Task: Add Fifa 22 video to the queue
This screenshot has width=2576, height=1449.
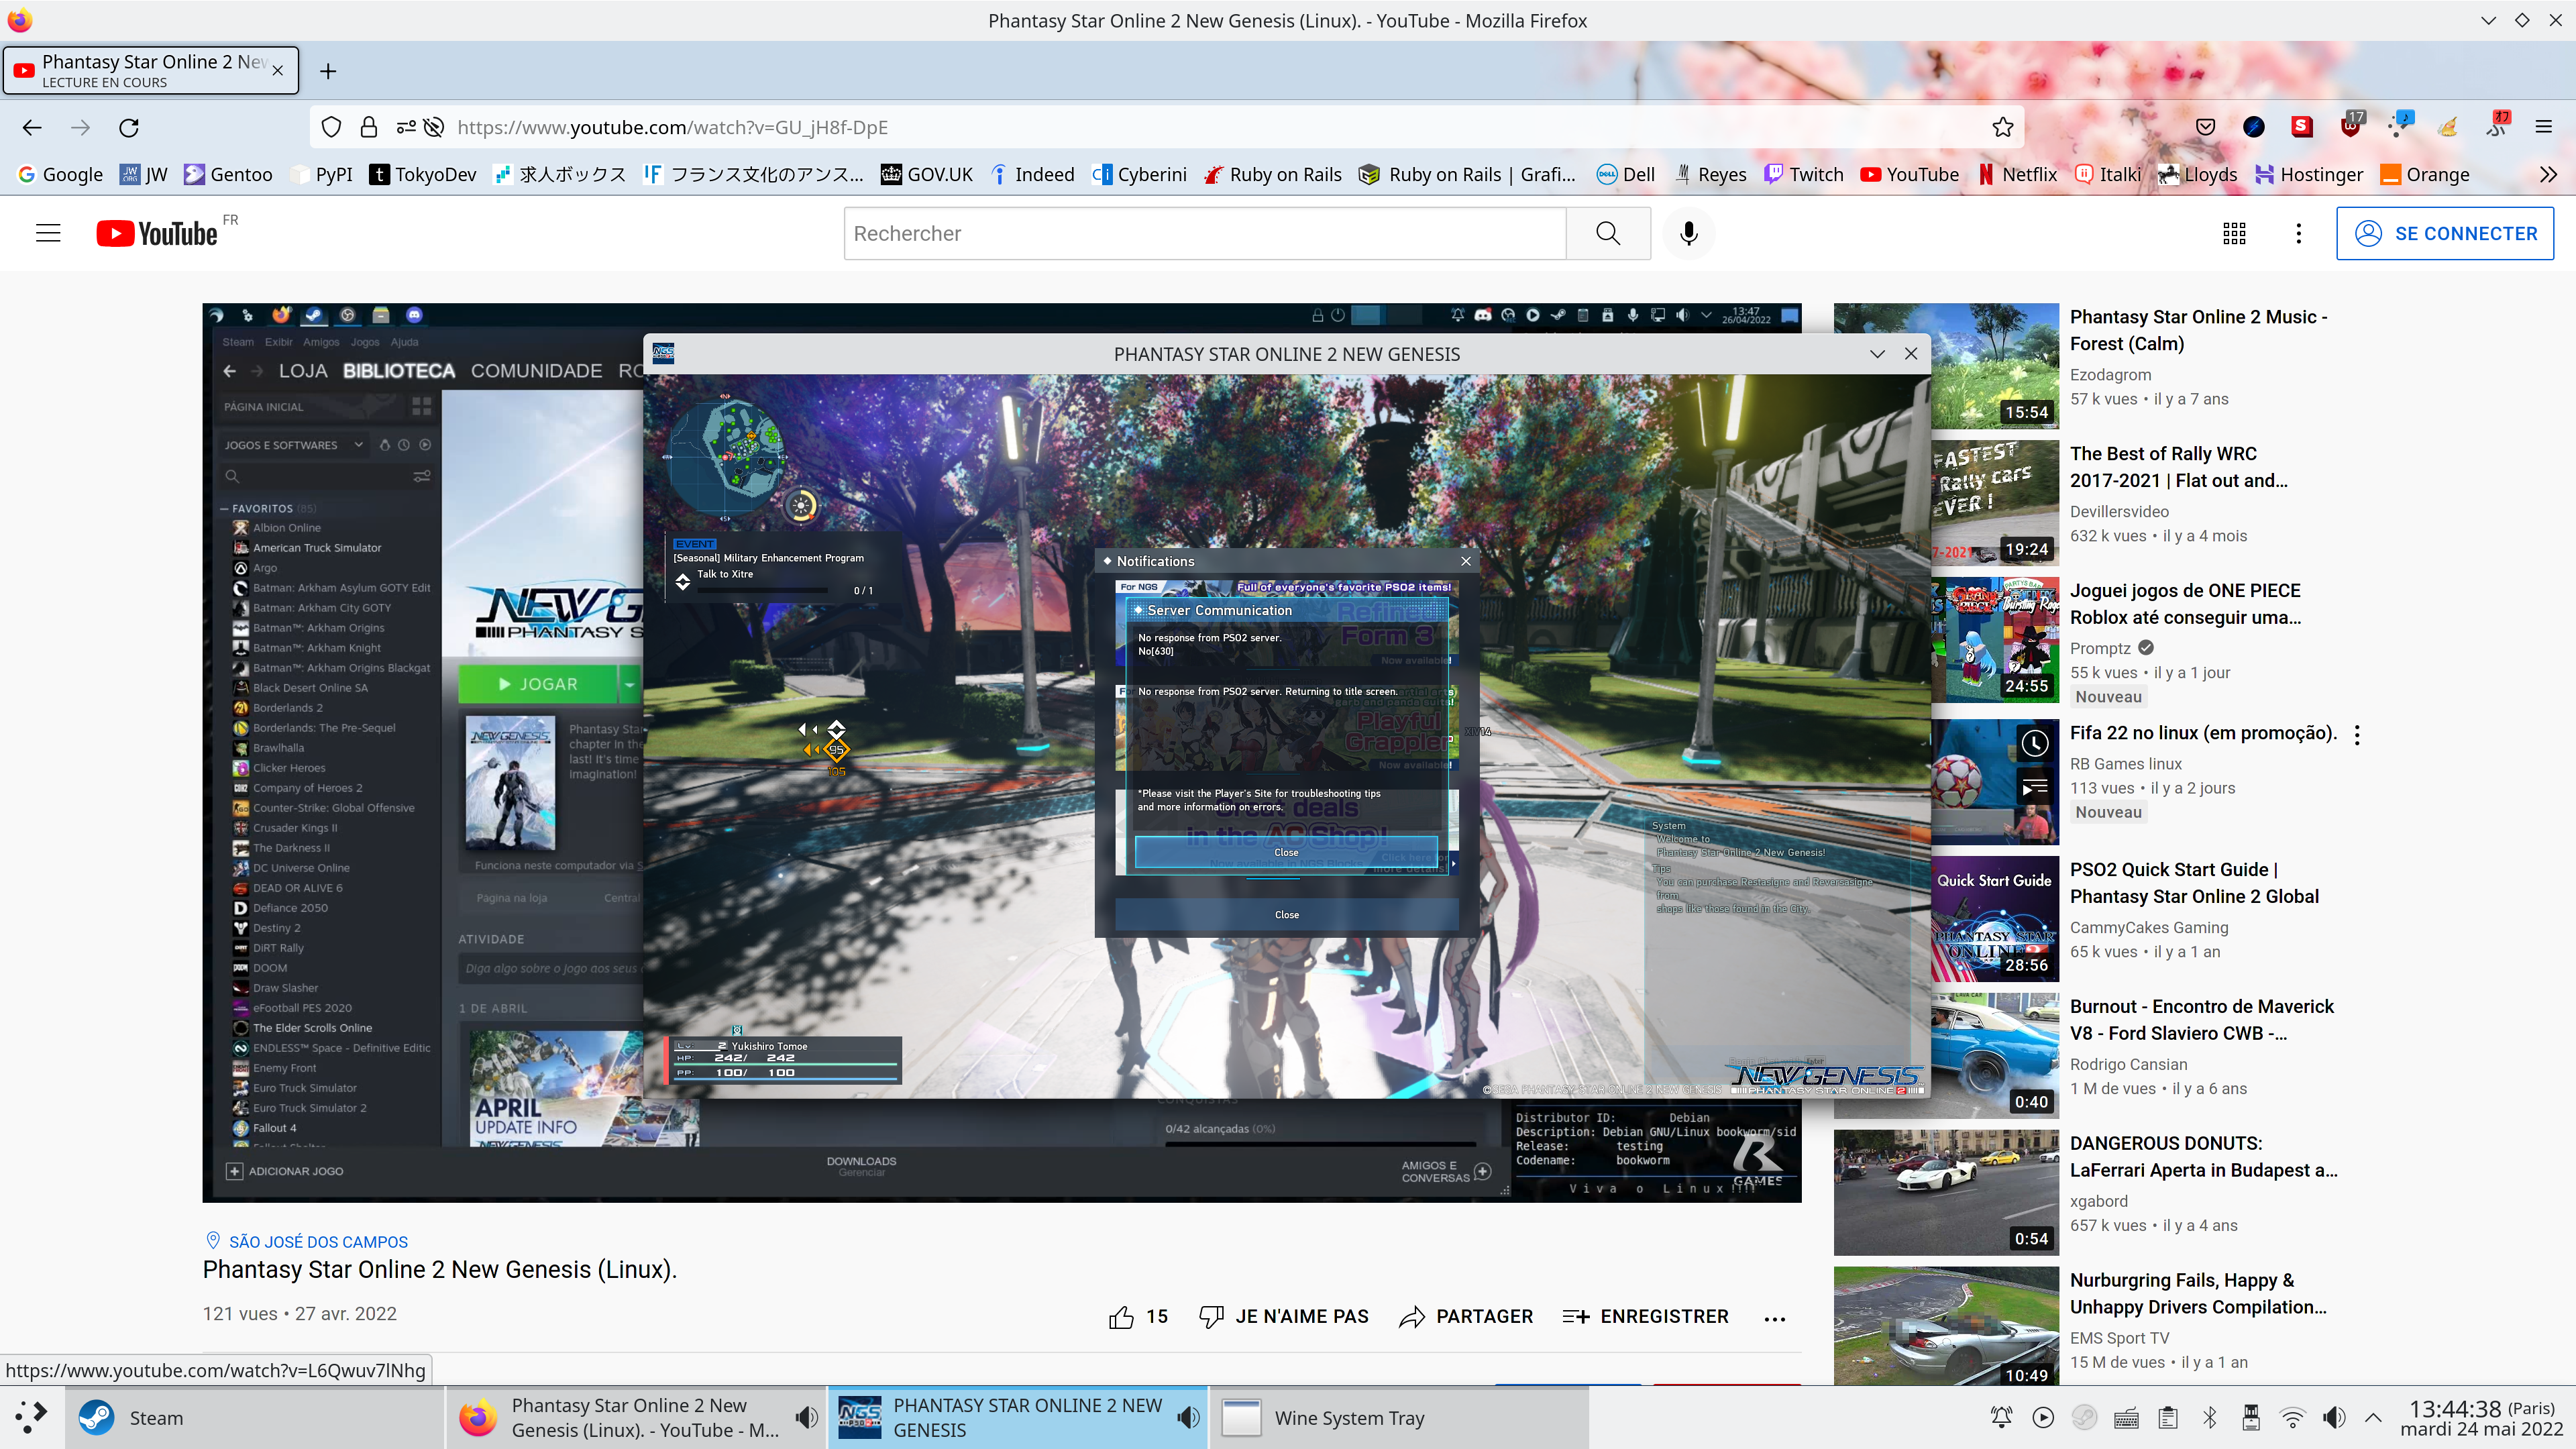Action: click(2035, 788)
